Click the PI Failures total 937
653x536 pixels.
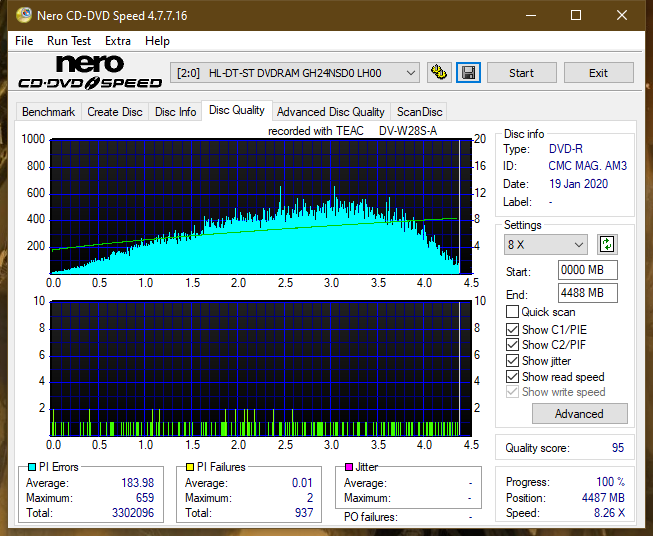pyautogui.click(x=304, y=513)
